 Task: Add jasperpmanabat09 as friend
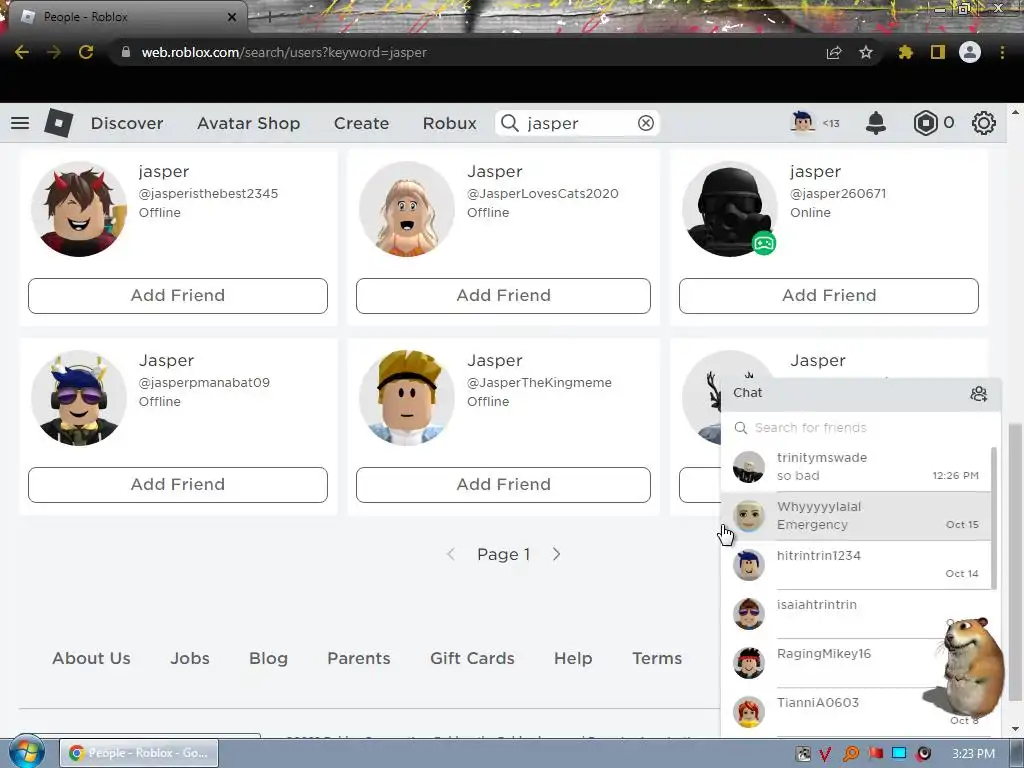pos(178,485)
